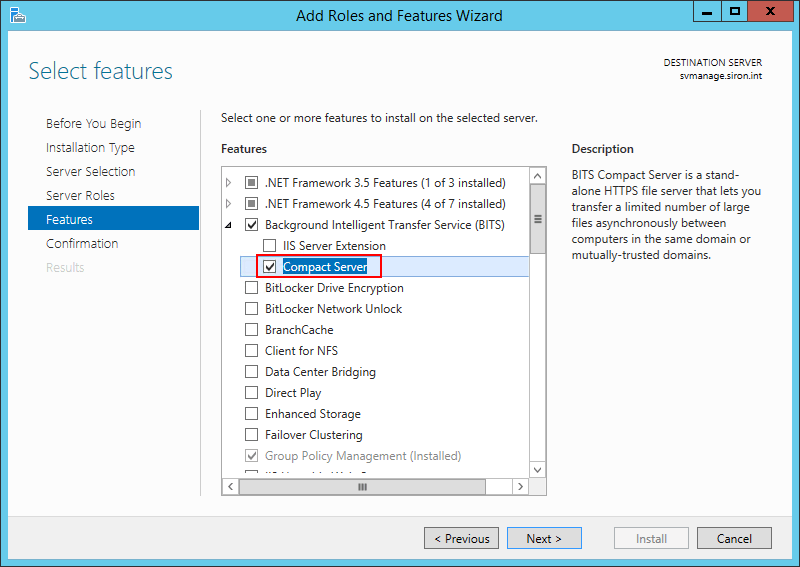Screen dimensions: 800x567
Task: Open the Confirmation step in sidebar
Action: click(x=82, y=243)
